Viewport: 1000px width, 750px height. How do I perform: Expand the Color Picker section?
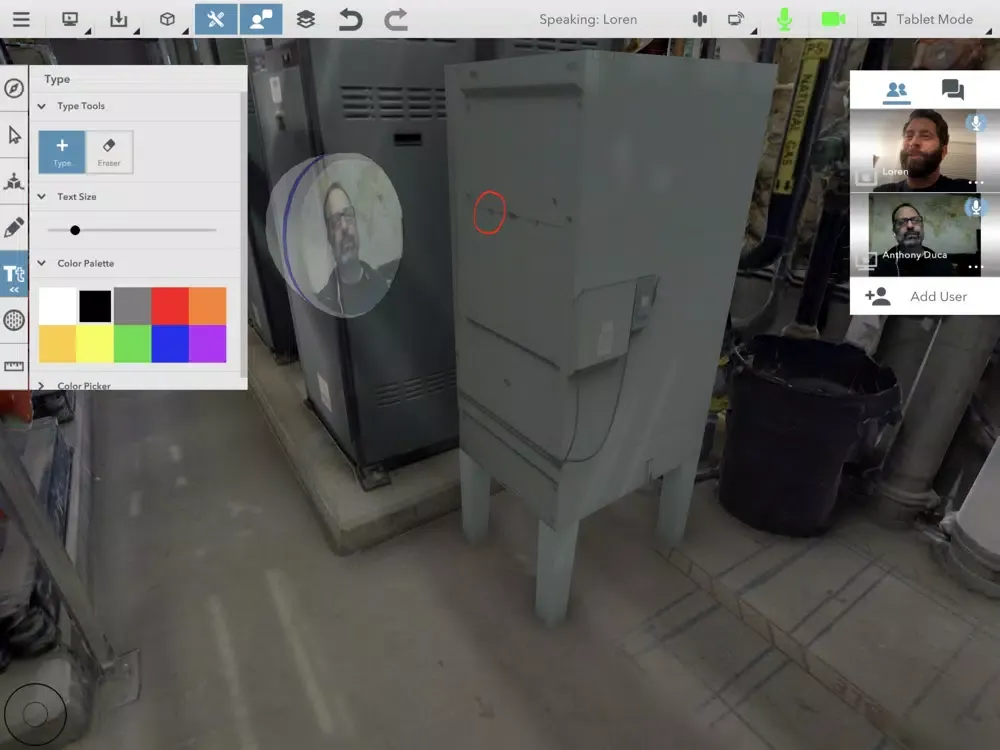coord(41,385)
